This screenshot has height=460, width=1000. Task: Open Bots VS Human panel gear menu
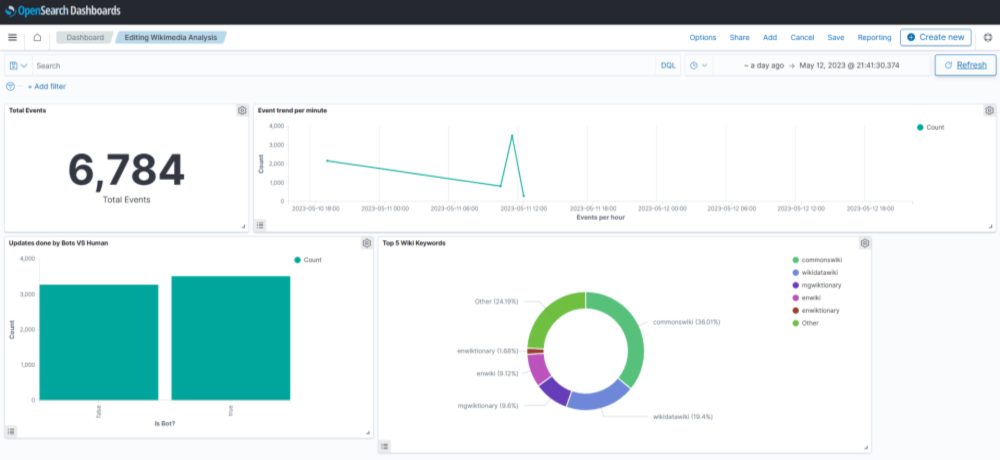(x=366, y=243)
